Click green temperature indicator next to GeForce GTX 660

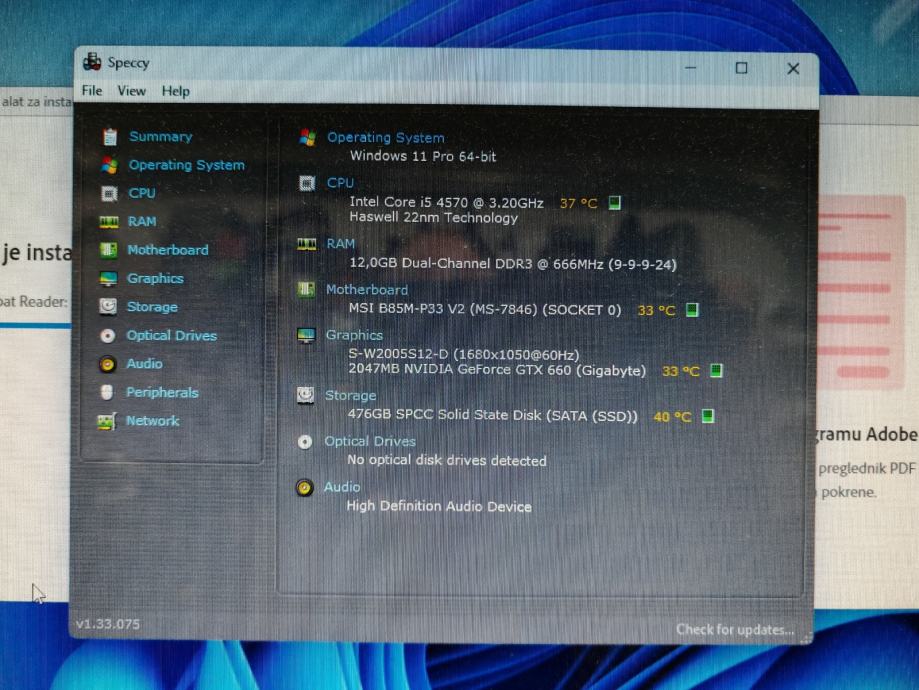(x=716, y=371)
